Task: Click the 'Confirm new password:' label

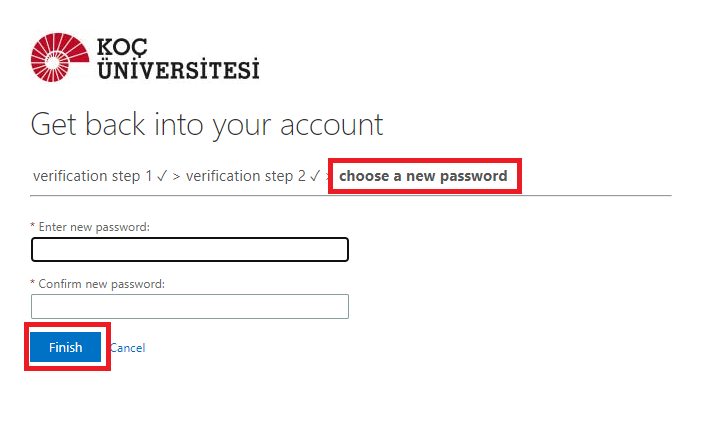Action: click(101, 284)
